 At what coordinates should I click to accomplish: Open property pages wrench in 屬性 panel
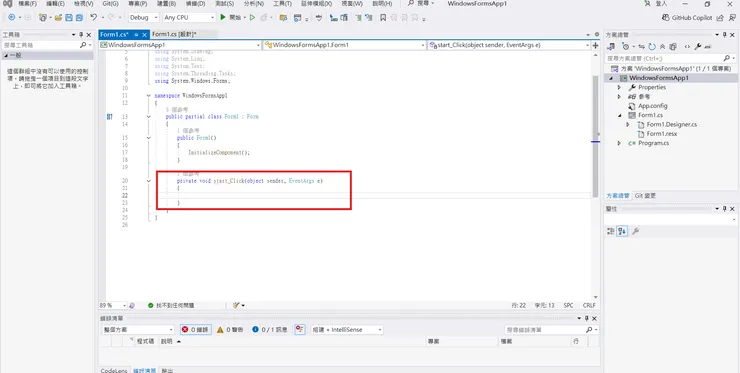635,231
